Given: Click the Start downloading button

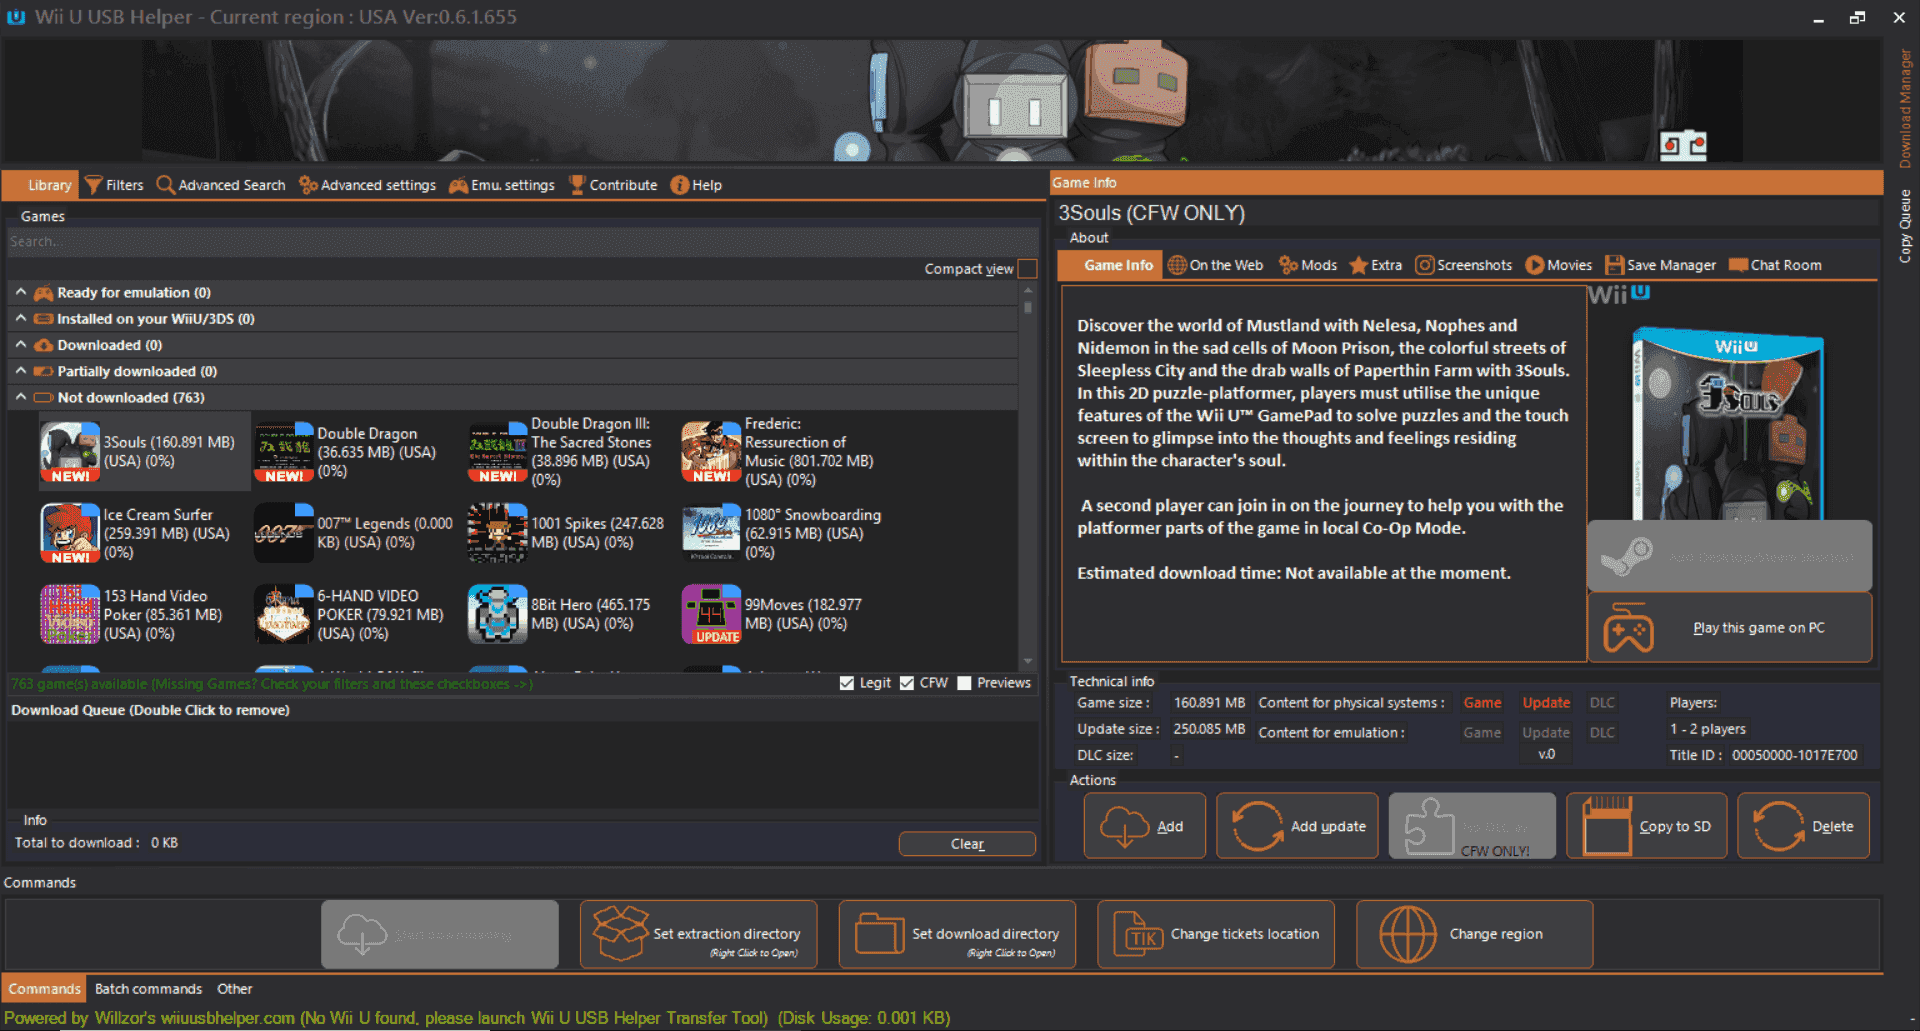Looking at the screenshot, I should (440, 934).
